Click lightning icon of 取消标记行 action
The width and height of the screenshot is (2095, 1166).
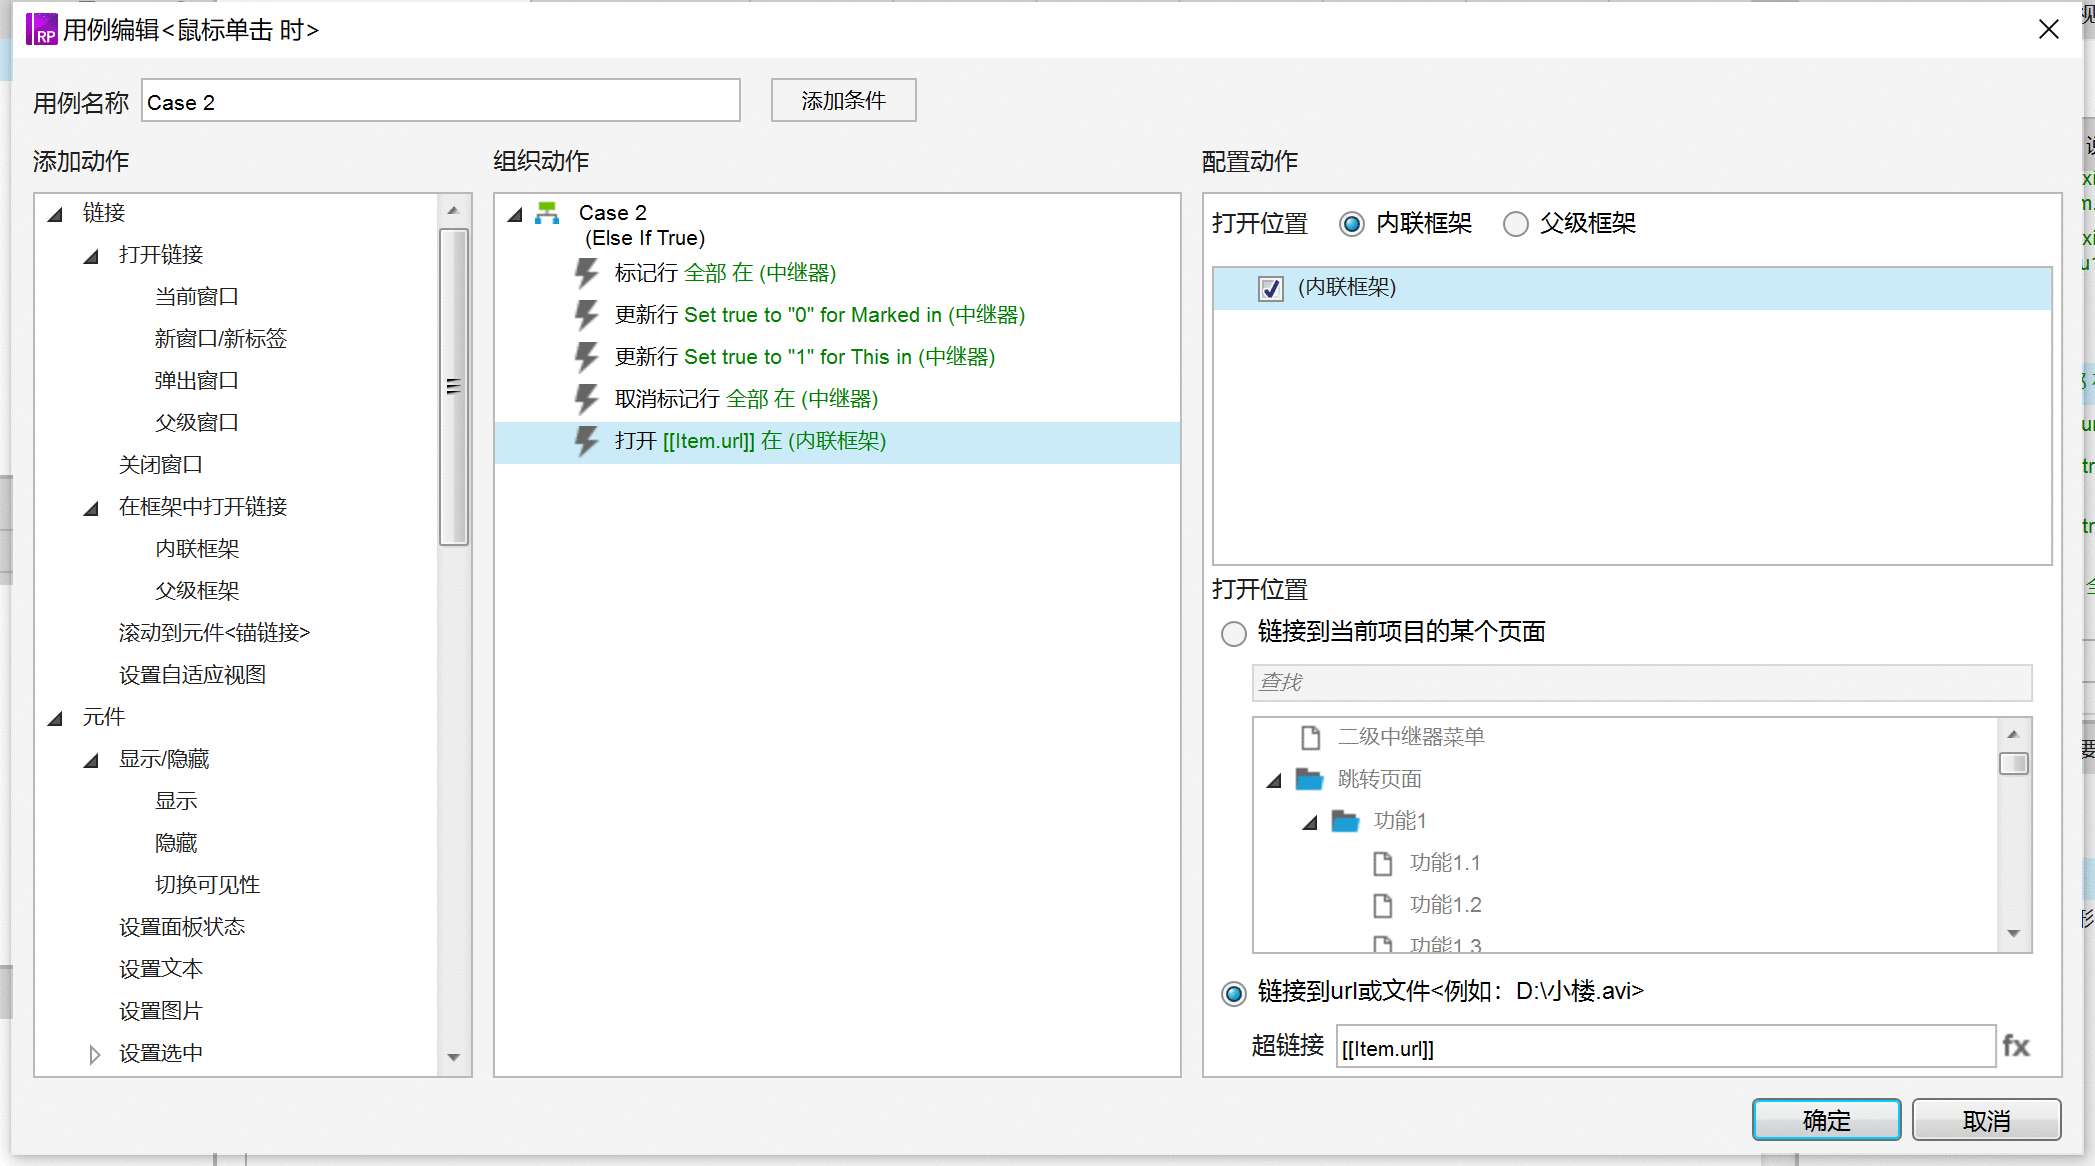tap(587, 399)
